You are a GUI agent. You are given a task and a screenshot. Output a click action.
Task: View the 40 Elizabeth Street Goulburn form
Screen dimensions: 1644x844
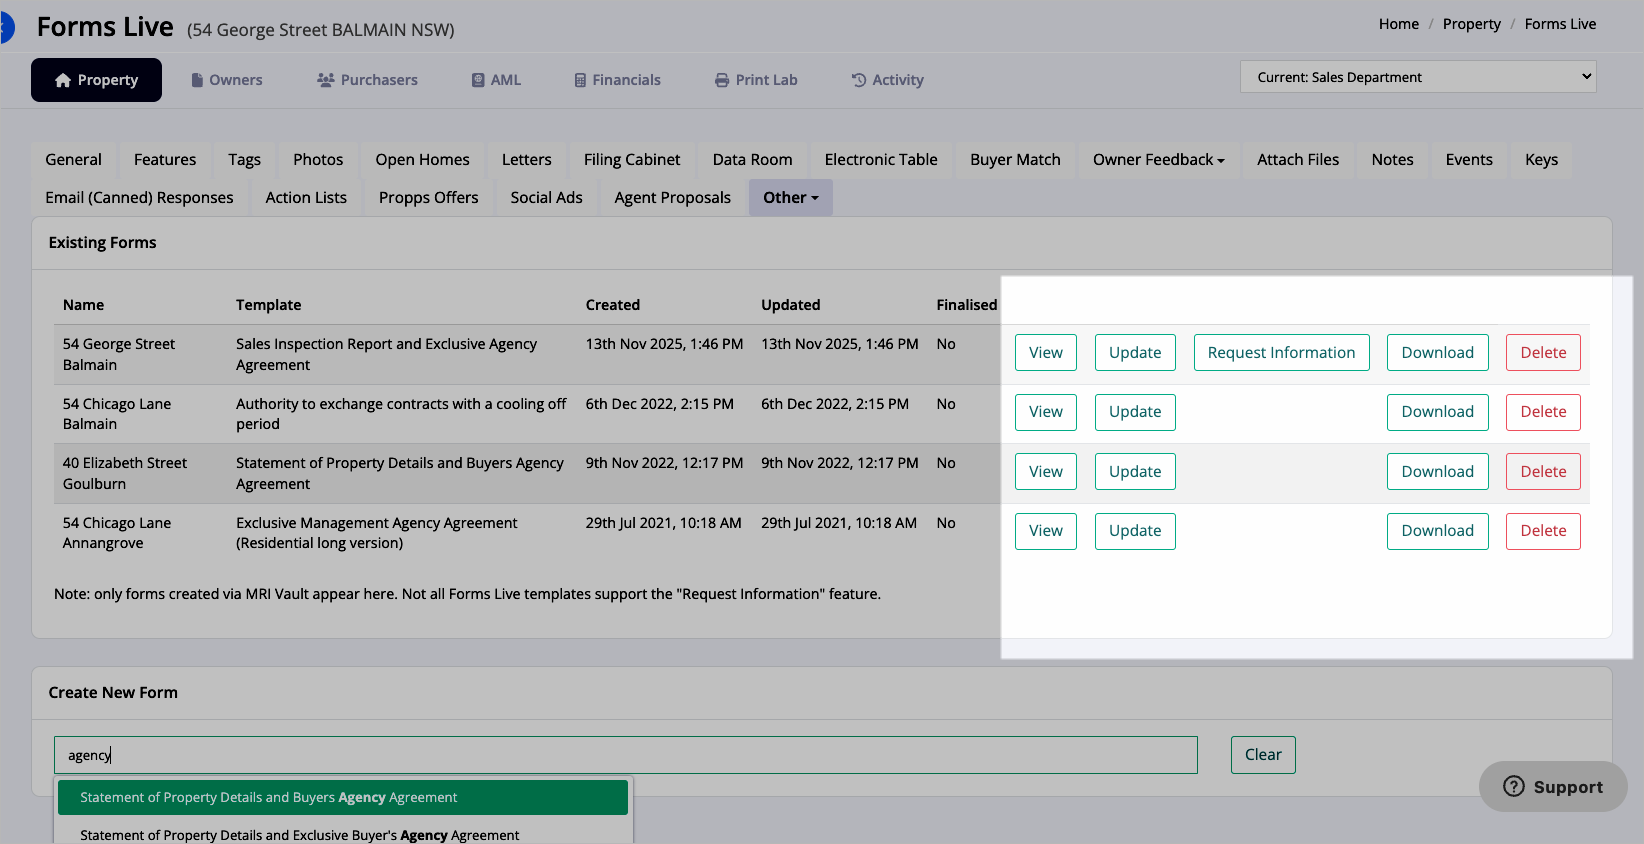click(x=1046, y=472)
